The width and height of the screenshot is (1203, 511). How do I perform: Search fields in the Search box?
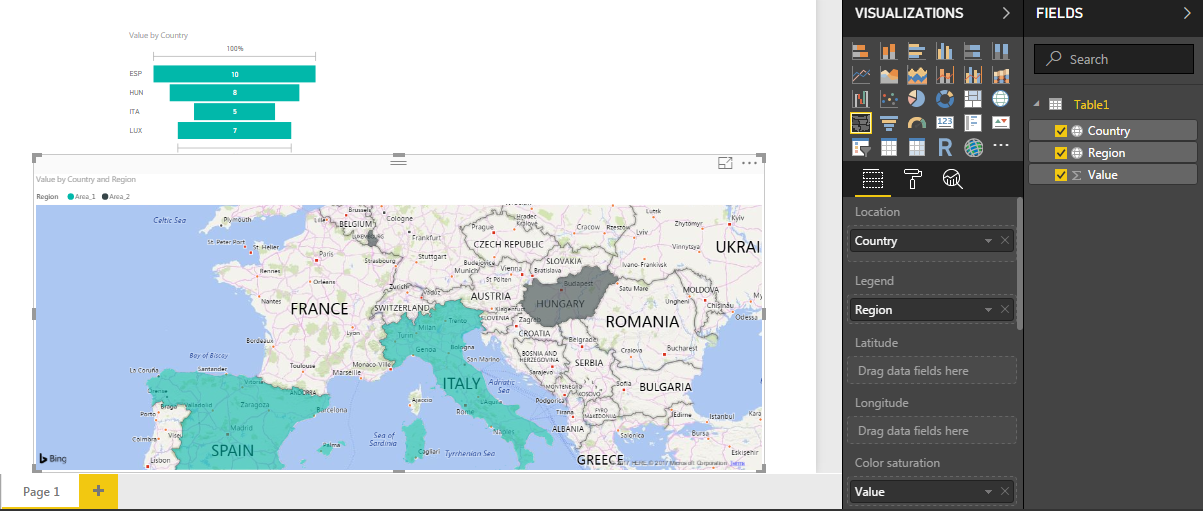(1114, 59)
